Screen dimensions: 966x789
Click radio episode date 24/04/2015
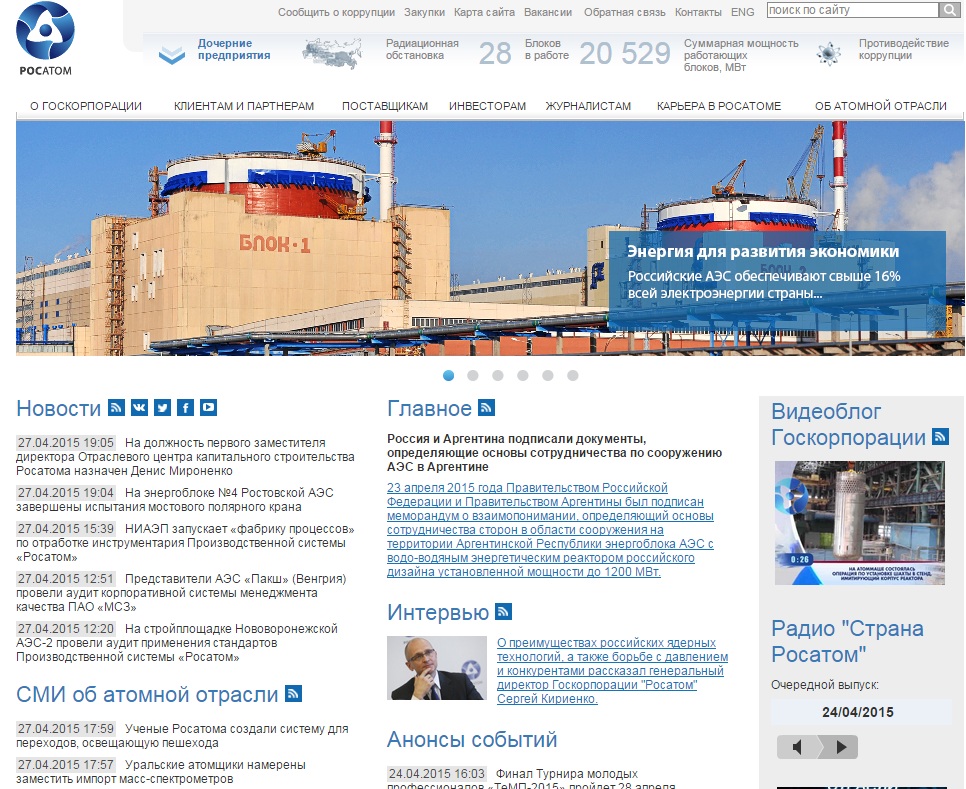[858, 712]
